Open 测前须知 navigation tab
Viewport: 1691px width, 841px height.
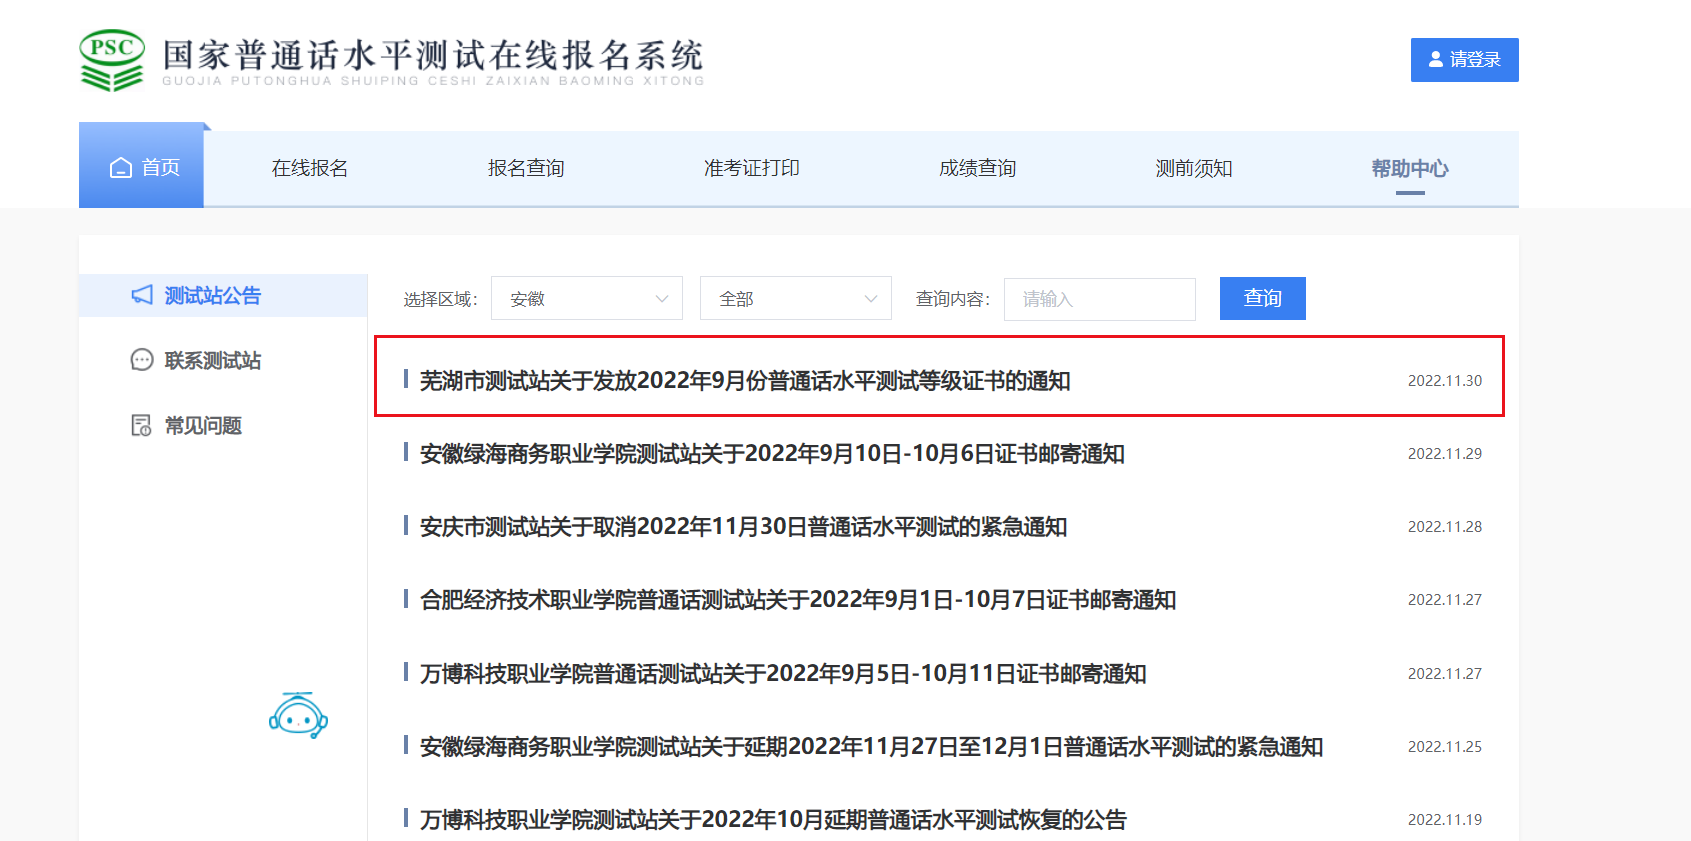point(1193,169)
